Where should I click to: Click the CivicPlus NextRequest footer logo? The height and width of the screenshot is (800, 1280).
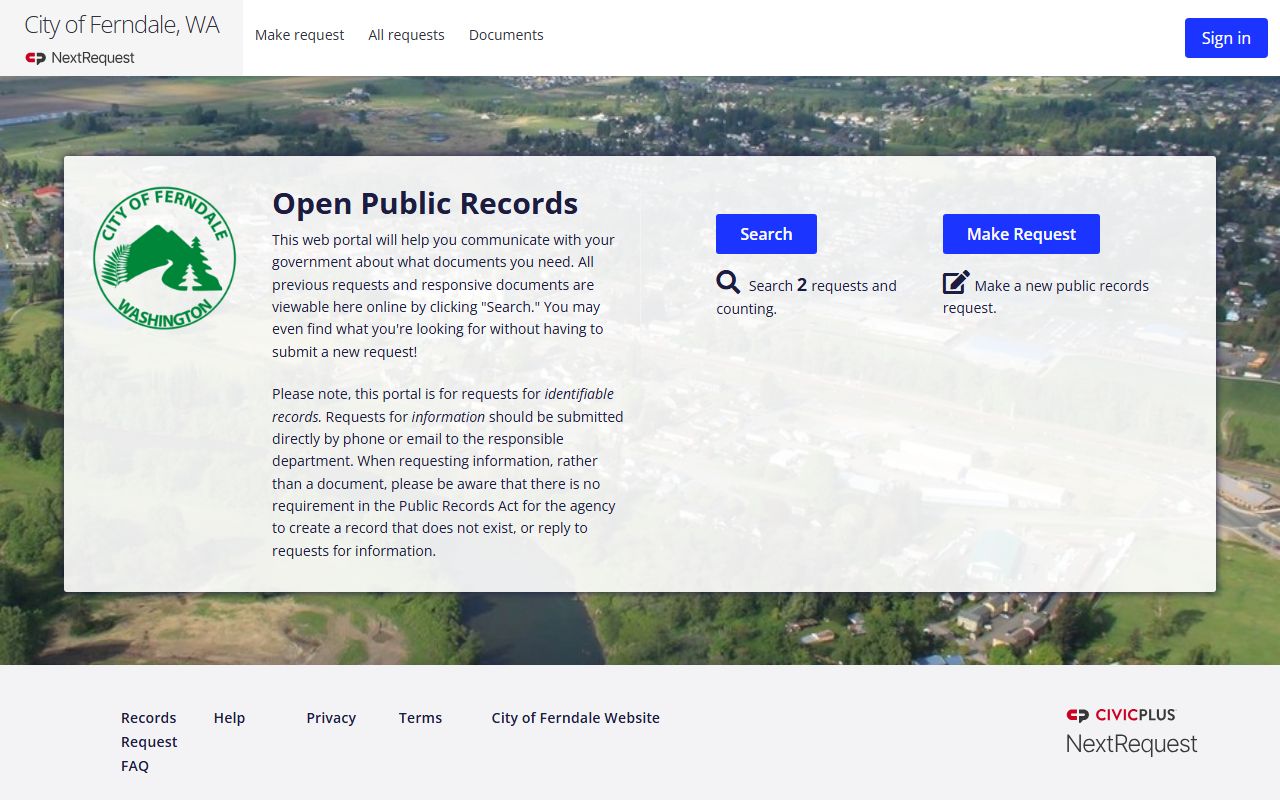1132,731
